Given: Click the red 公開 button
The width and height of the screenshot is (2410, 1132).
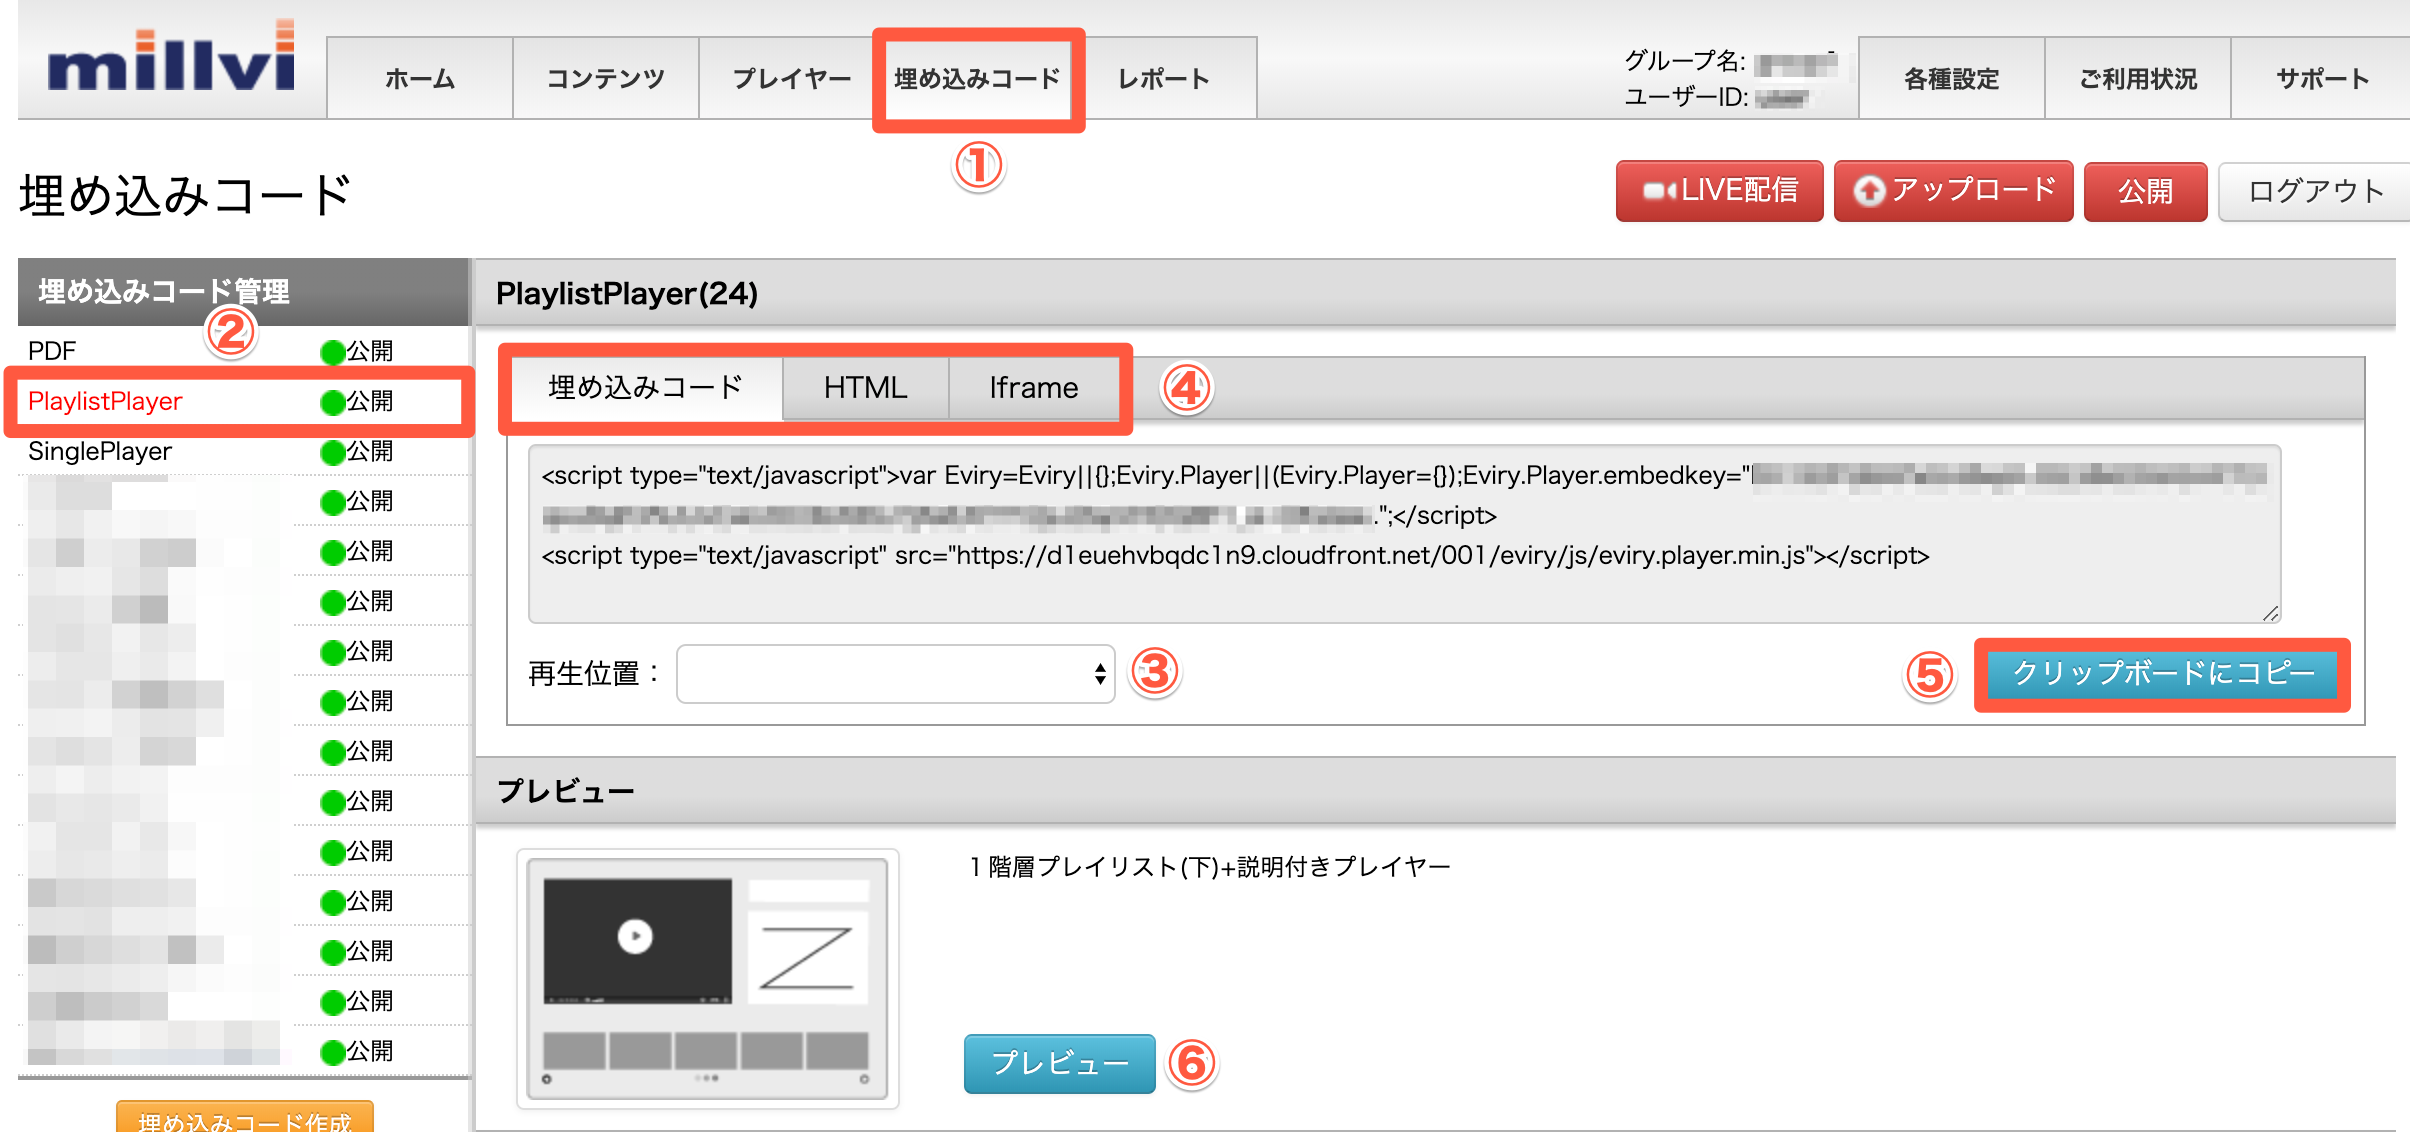Looking at the screenshot, I should click(x=2145, y=191).
